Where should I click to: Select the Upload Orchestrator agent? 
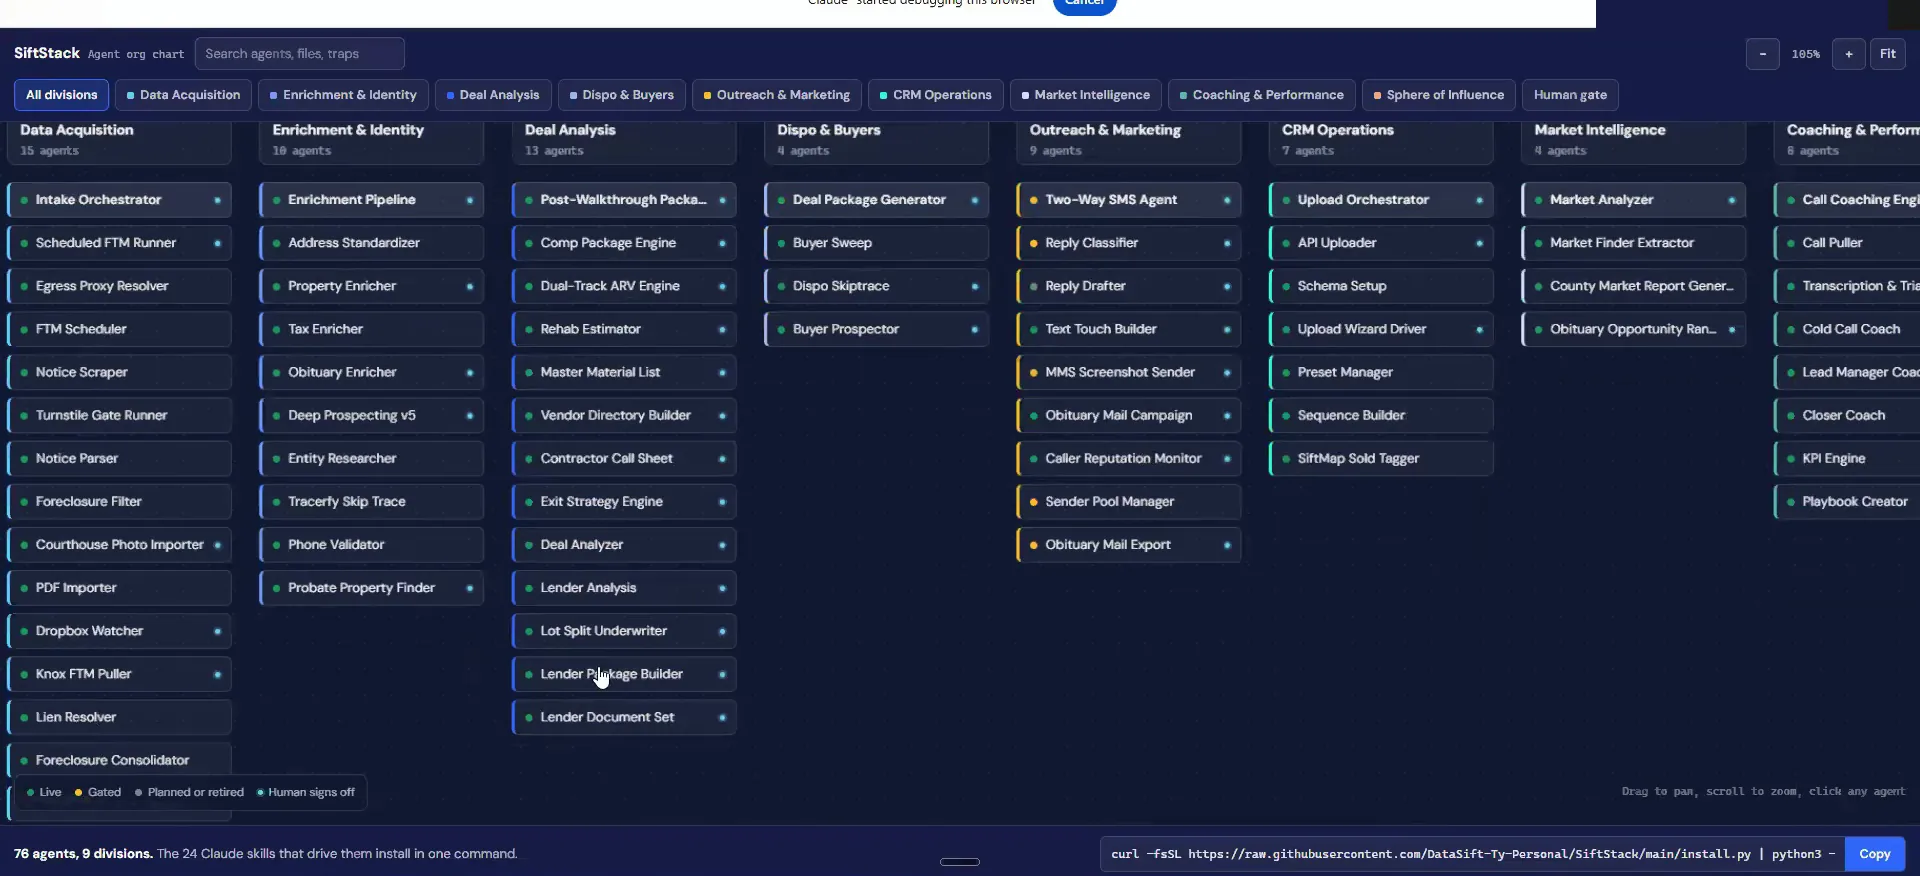pos(1382,200)
